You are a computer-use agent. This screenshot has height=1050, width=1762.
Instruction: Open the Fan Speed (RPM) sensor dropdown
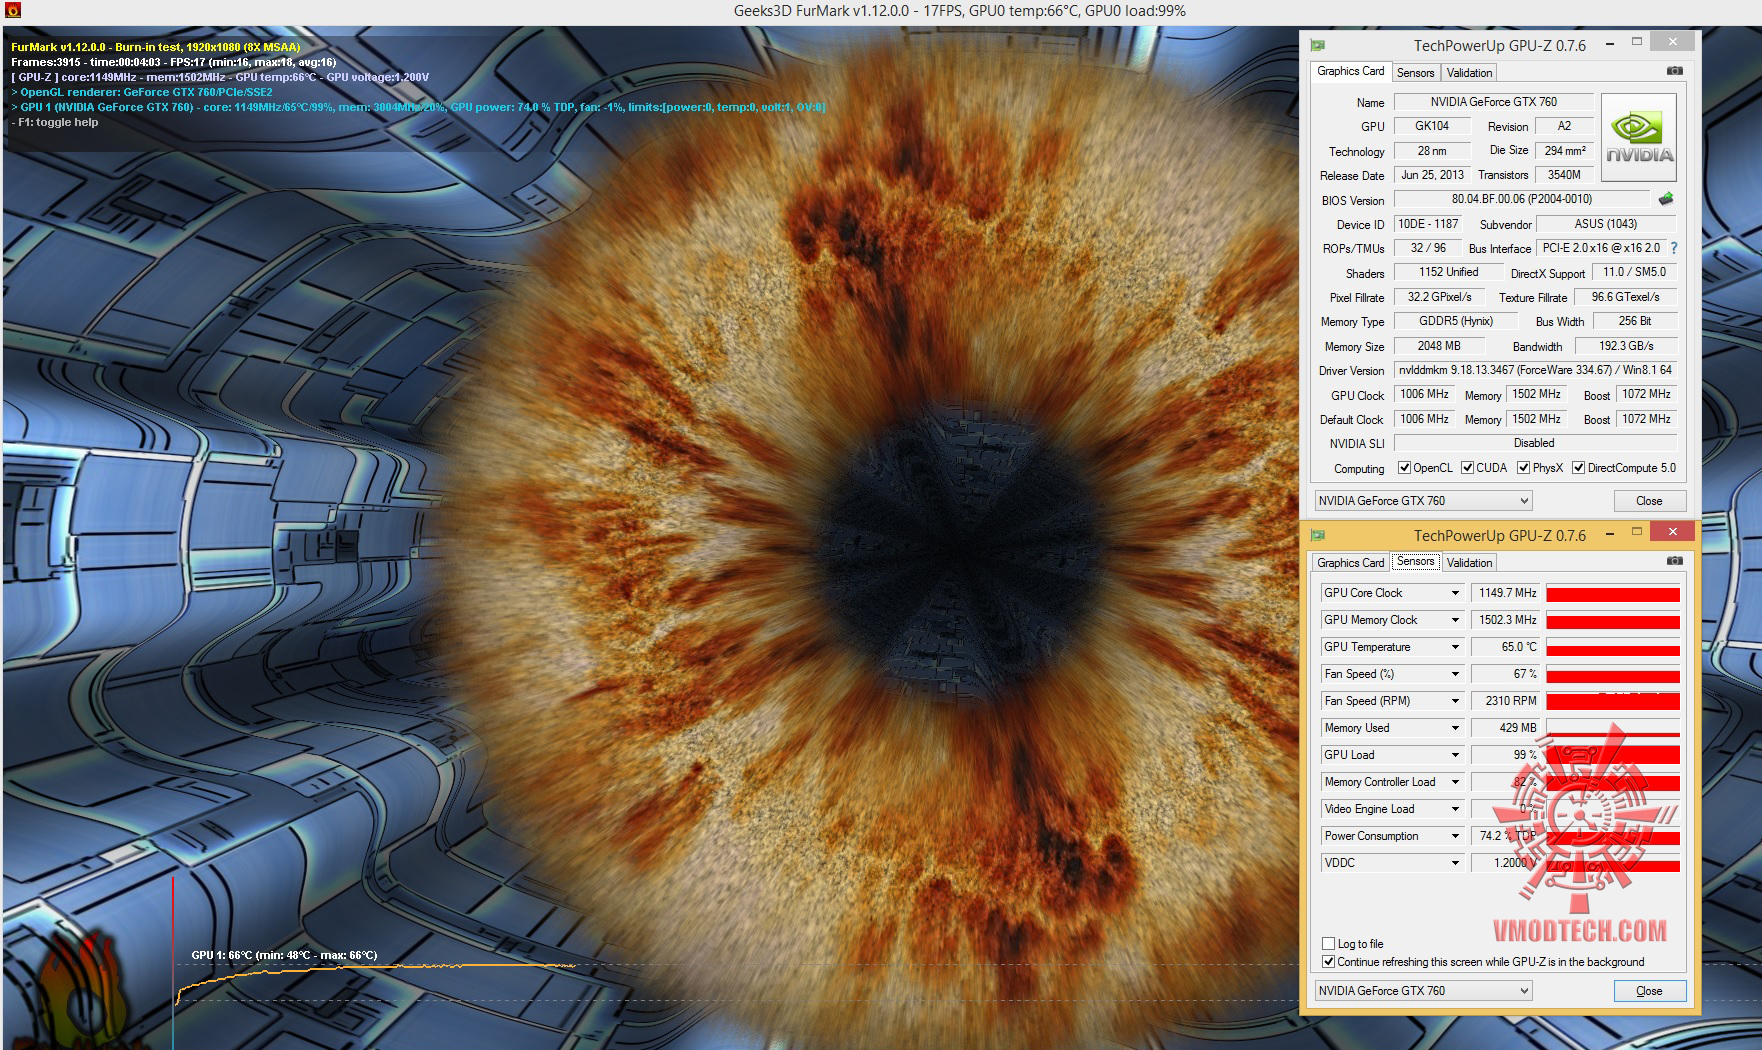point(1455,701)
